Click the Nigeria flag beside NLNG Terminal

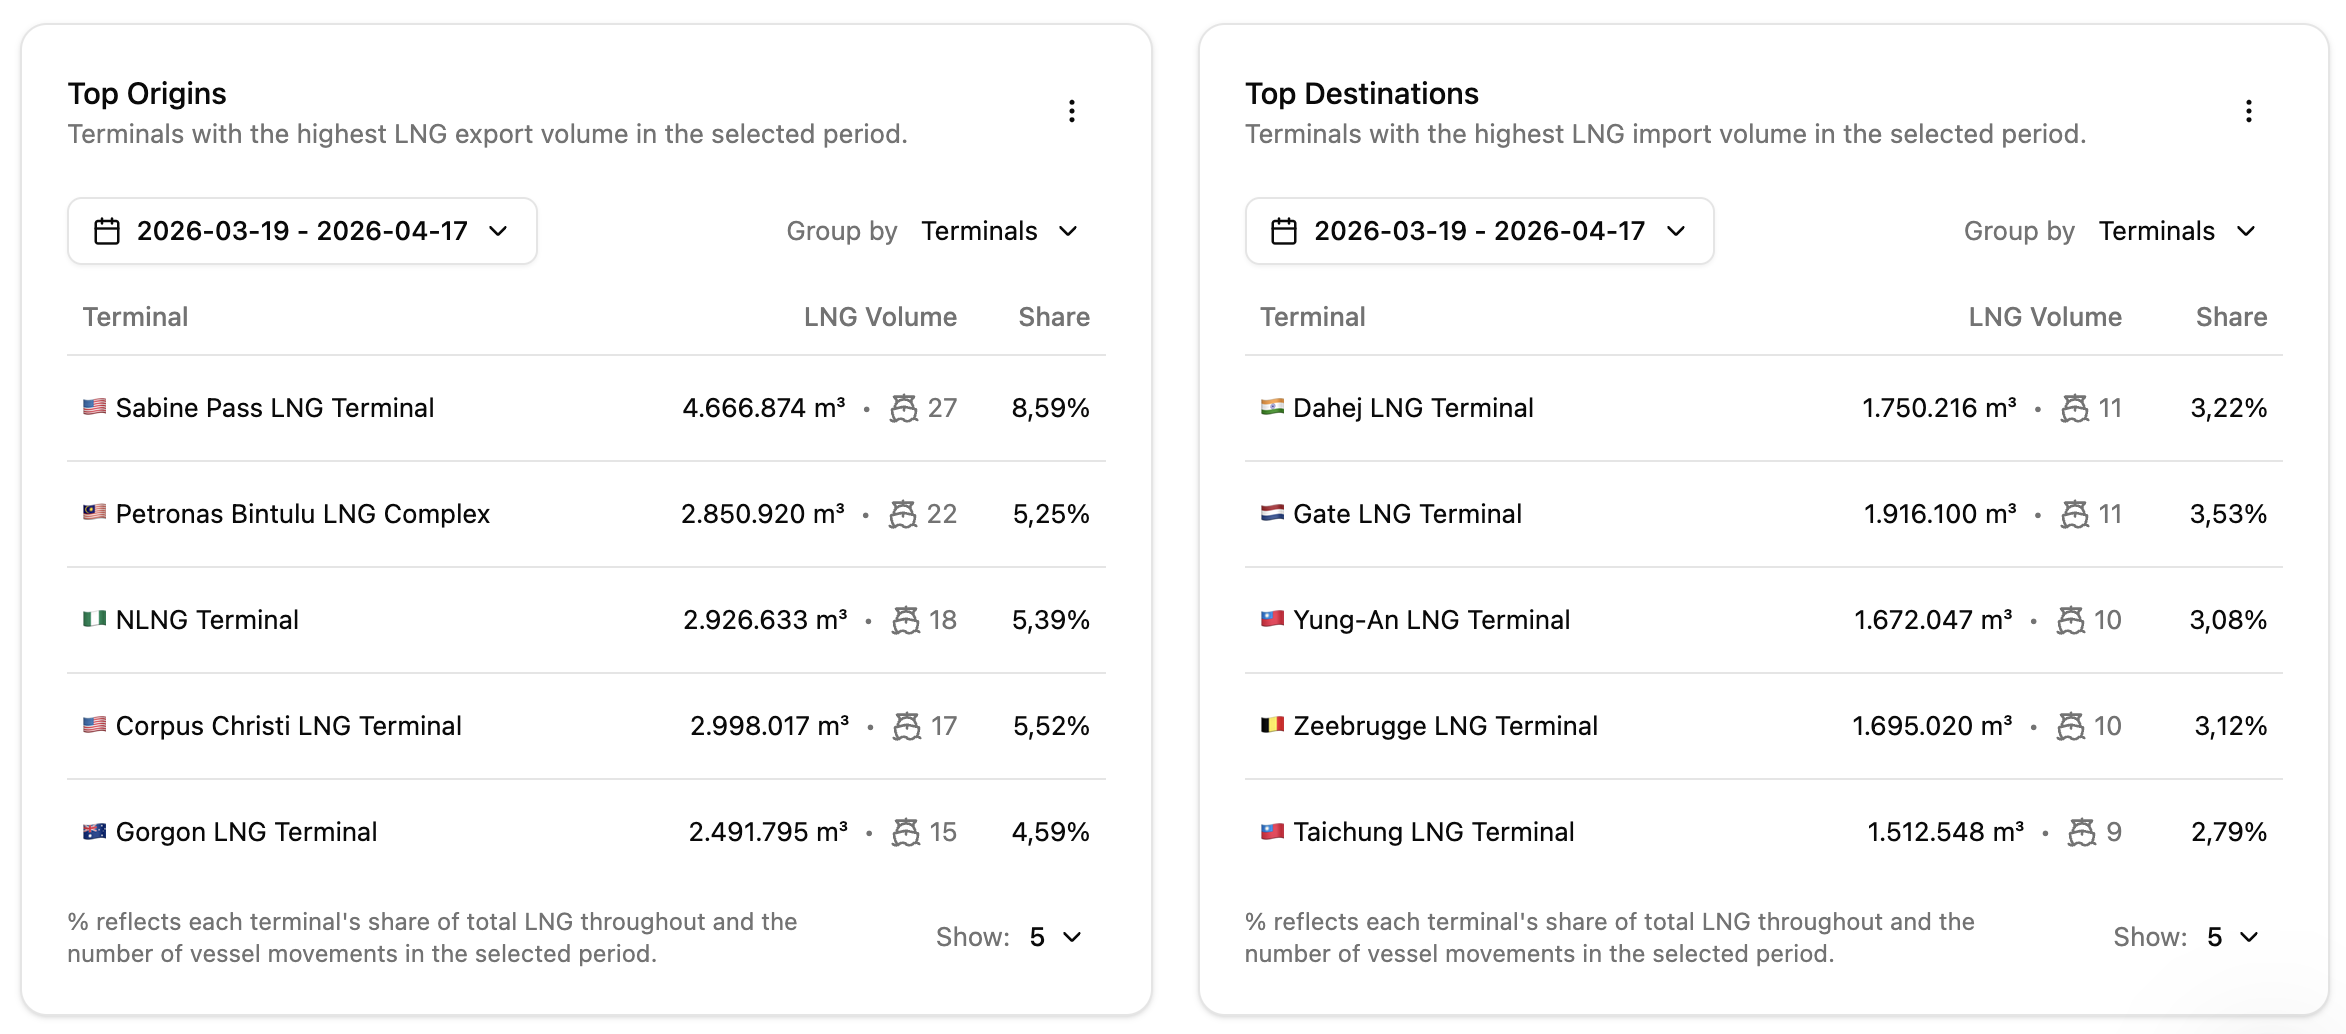94,619
